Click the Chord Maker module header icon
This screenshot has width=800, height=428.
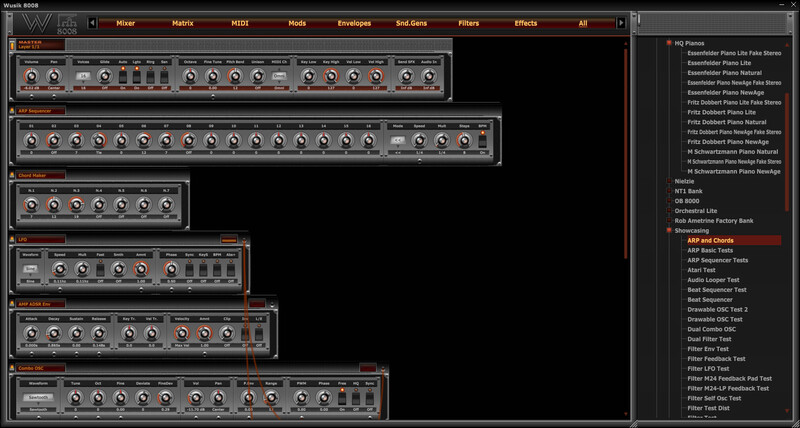pyautogui.click(x=13, y=175)
